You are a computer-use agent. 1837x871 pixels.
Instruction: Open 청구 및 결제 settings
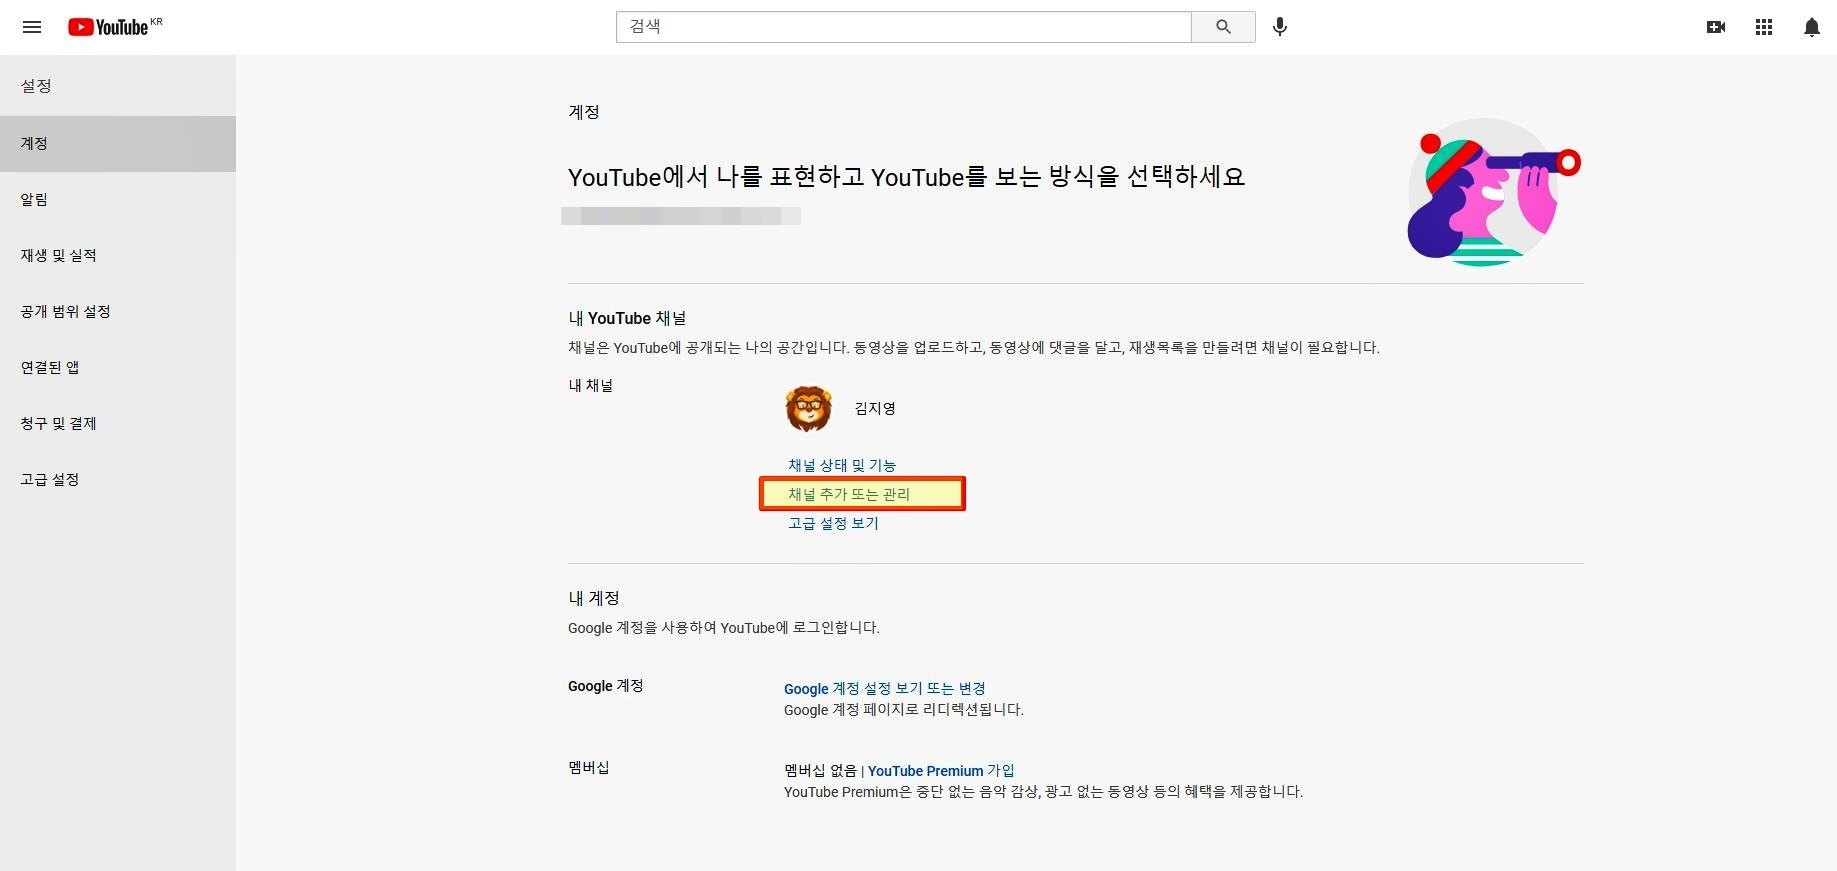point(118,423)
